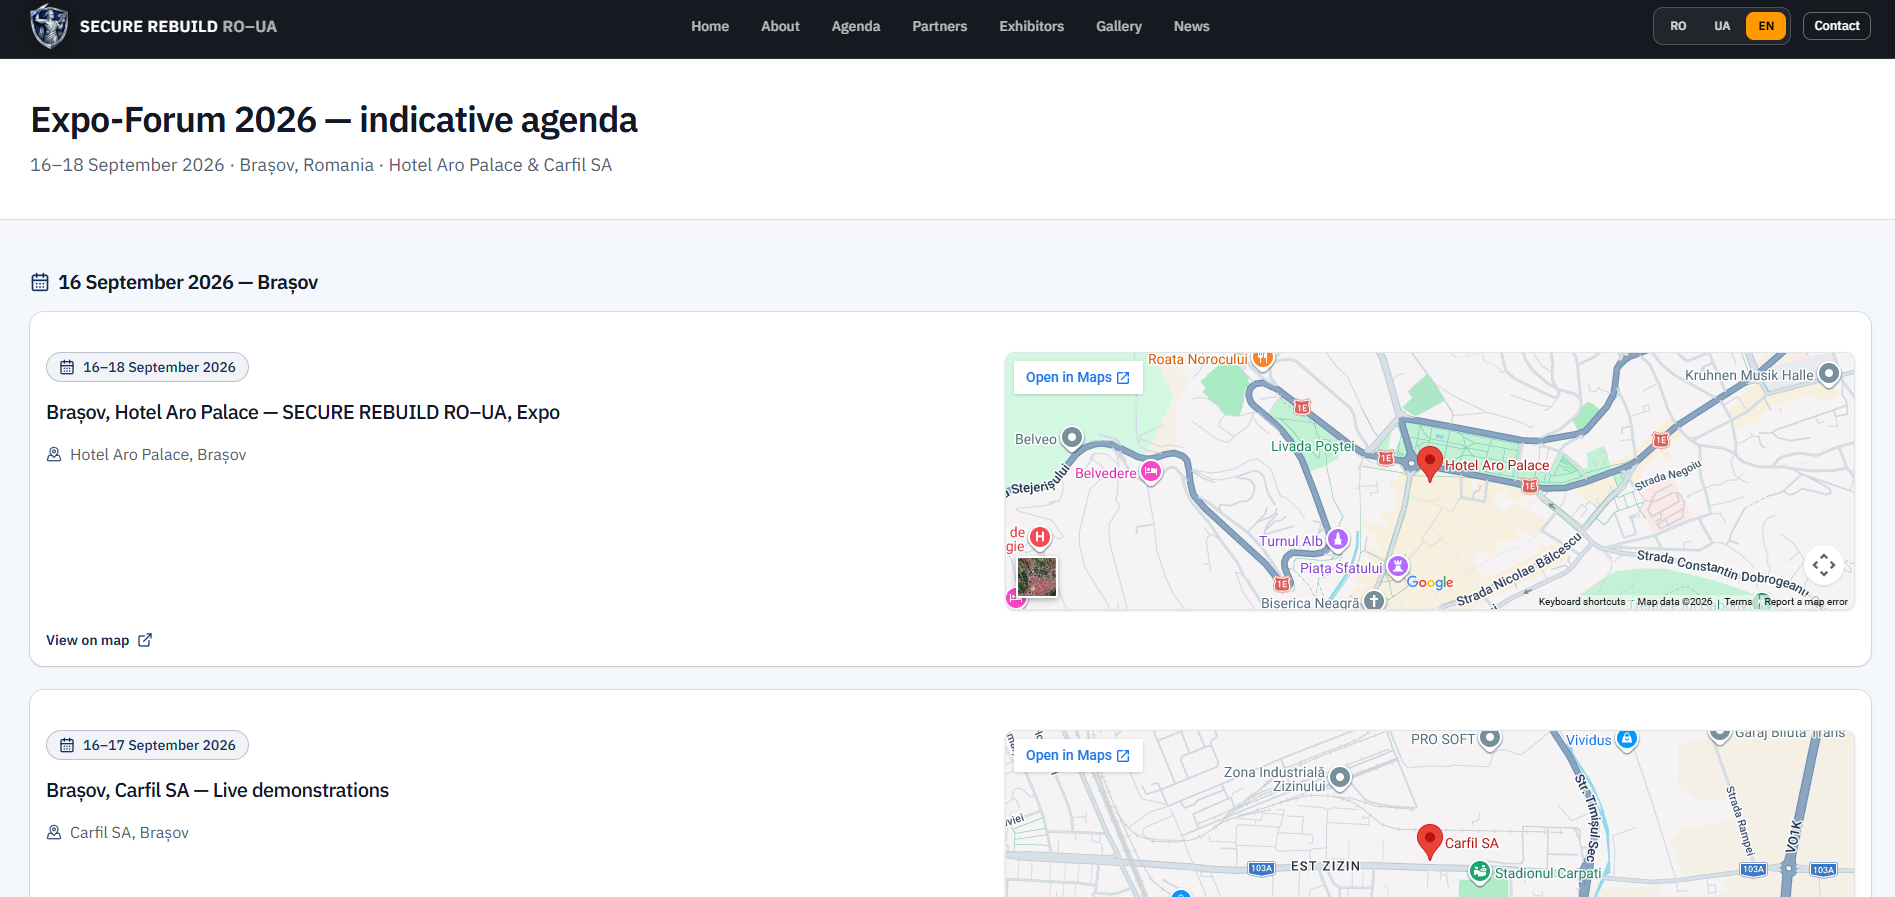Image resolution: width=1895 pixels, height=897 pixels.
Task: Click Open in Maps on the Aro Palace map
Action: point(1078,377)
